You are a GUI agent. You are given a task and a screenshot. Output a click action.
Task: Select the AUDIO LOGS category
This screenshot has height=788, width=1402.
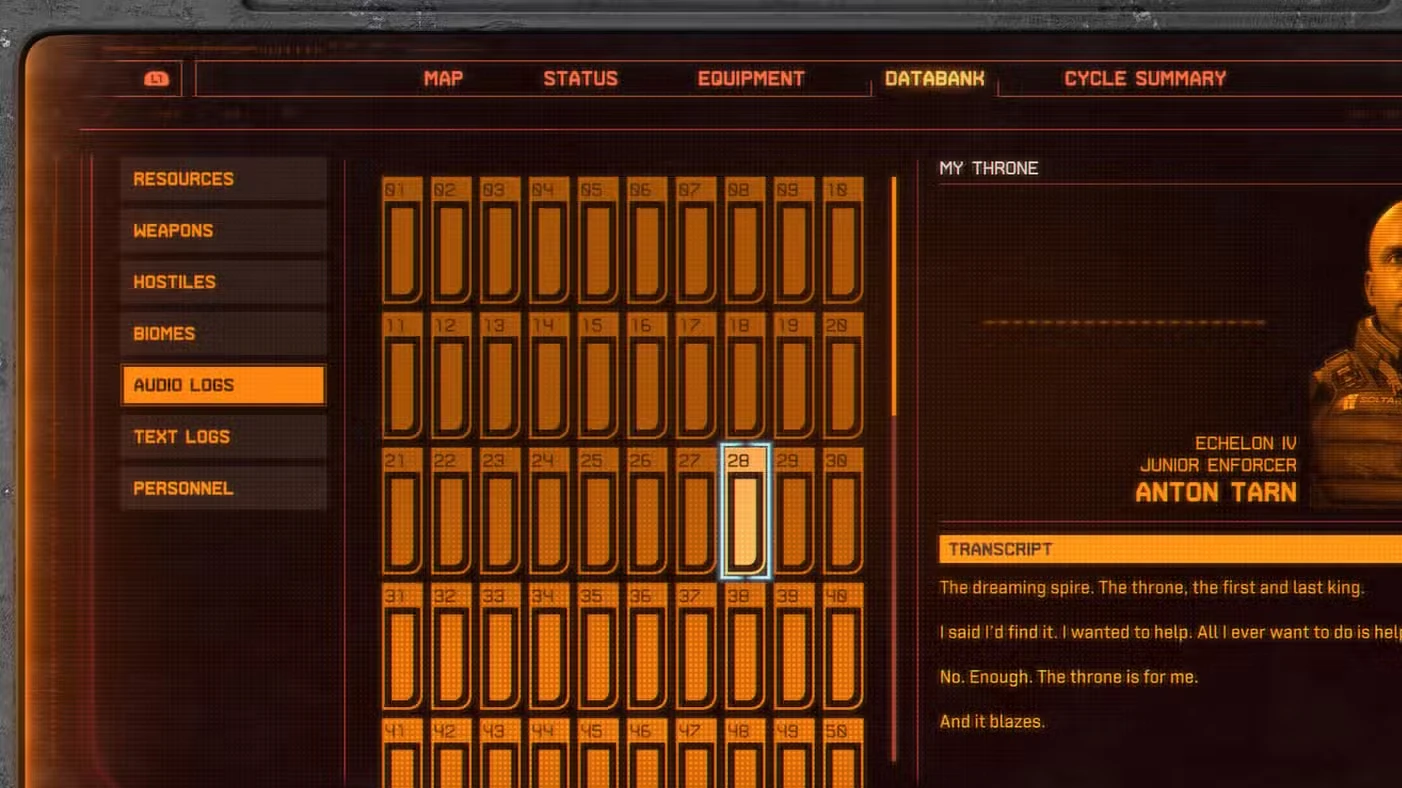pyautogui.click(x=224, y=385)
